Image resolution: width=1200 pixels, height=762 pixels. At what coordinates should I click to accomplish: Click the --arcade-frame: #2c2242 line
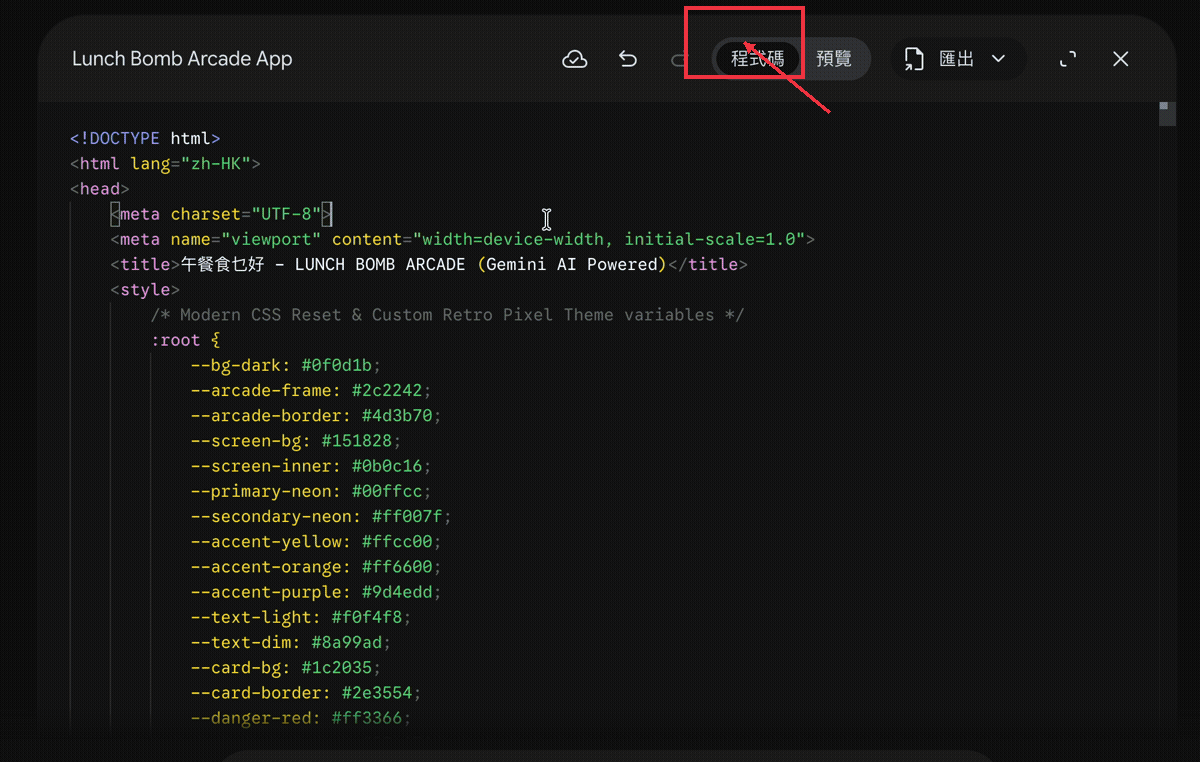(311, 390)
